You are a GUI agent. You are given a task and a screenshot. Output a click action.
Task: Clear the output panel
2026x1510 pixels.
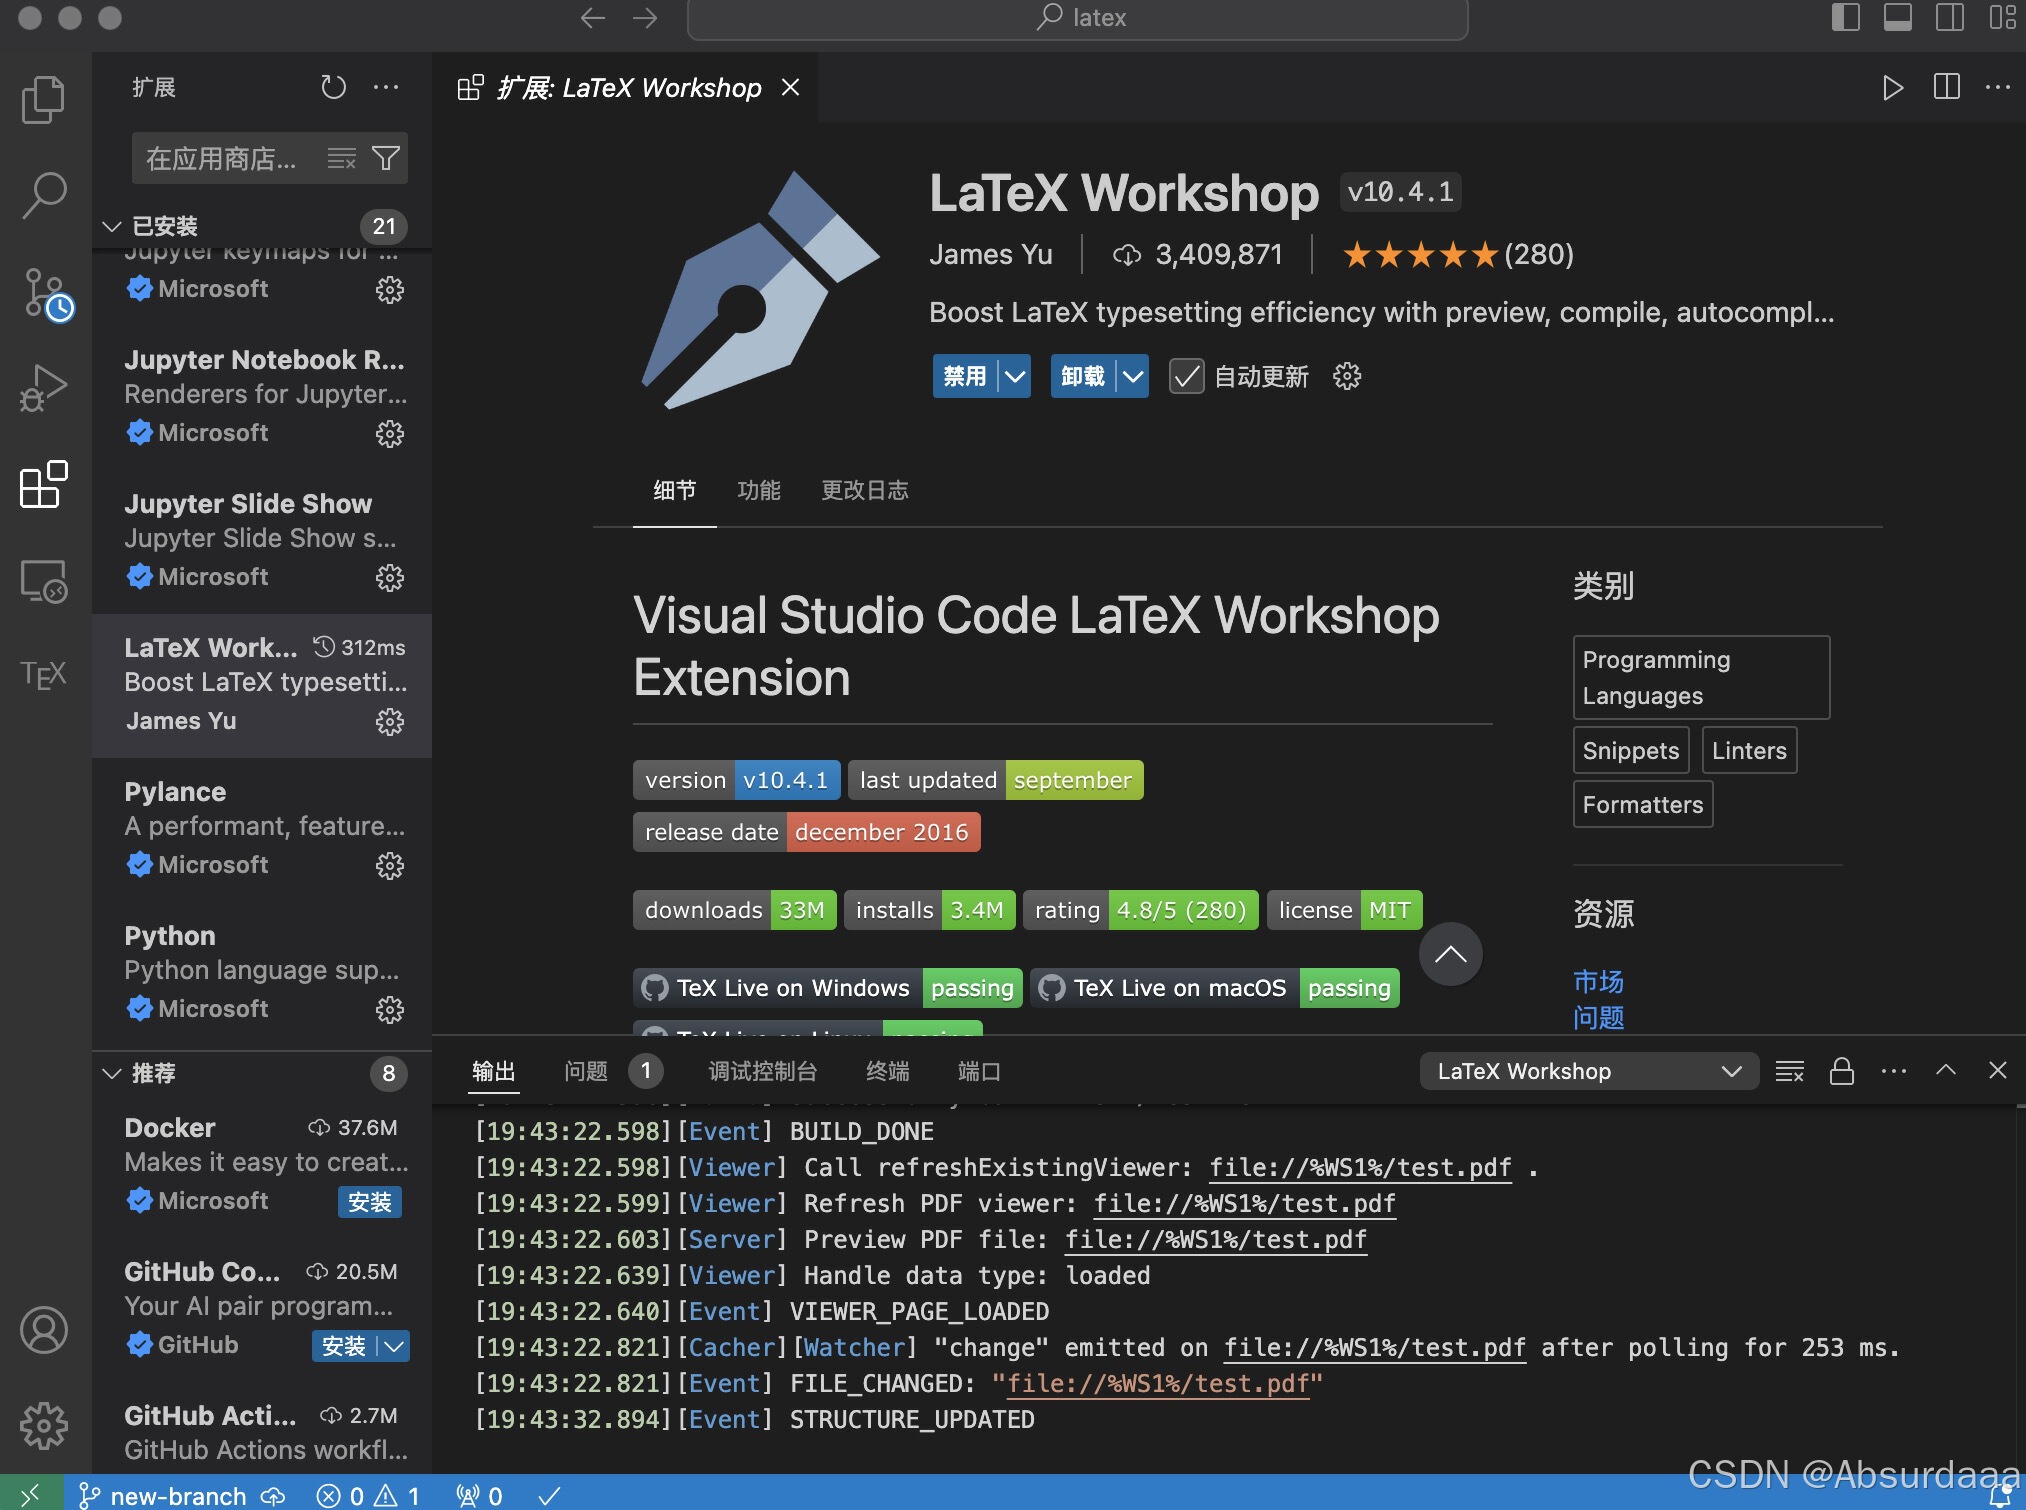(x=1790, y=1072)
